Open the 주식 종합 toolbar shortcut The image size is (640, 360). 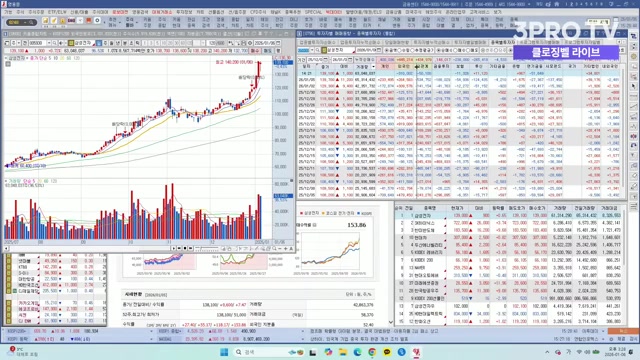pos(162,22)
